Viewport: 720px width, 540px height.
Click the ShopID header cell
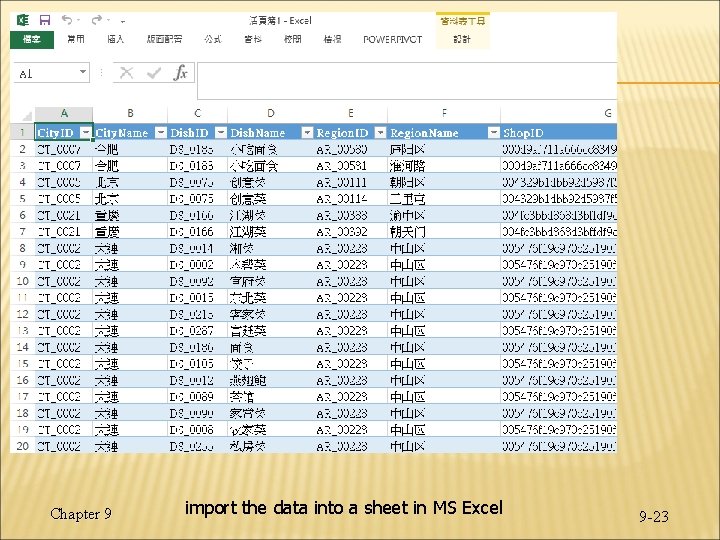(x=559, y=133)
